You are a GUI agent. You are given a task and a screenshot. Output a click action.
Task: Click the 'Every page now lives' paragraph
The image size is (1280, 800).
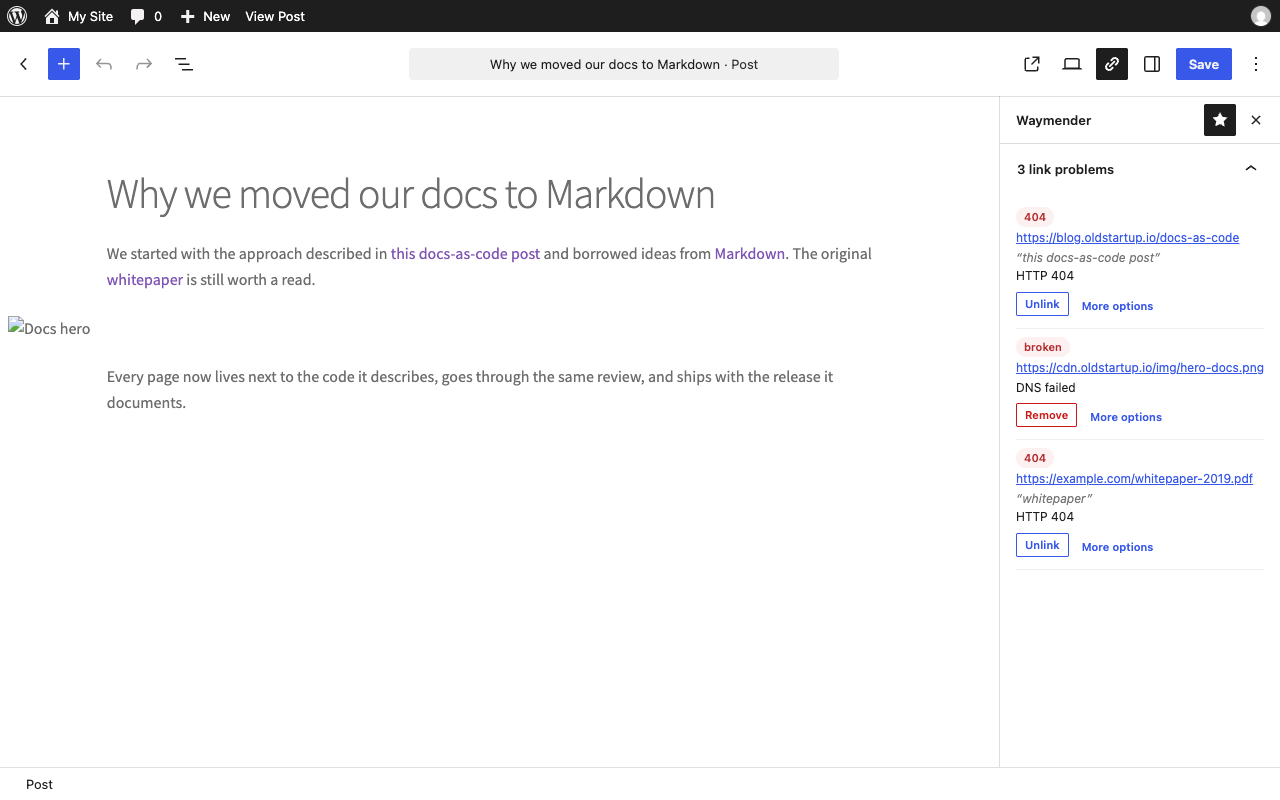490,390
